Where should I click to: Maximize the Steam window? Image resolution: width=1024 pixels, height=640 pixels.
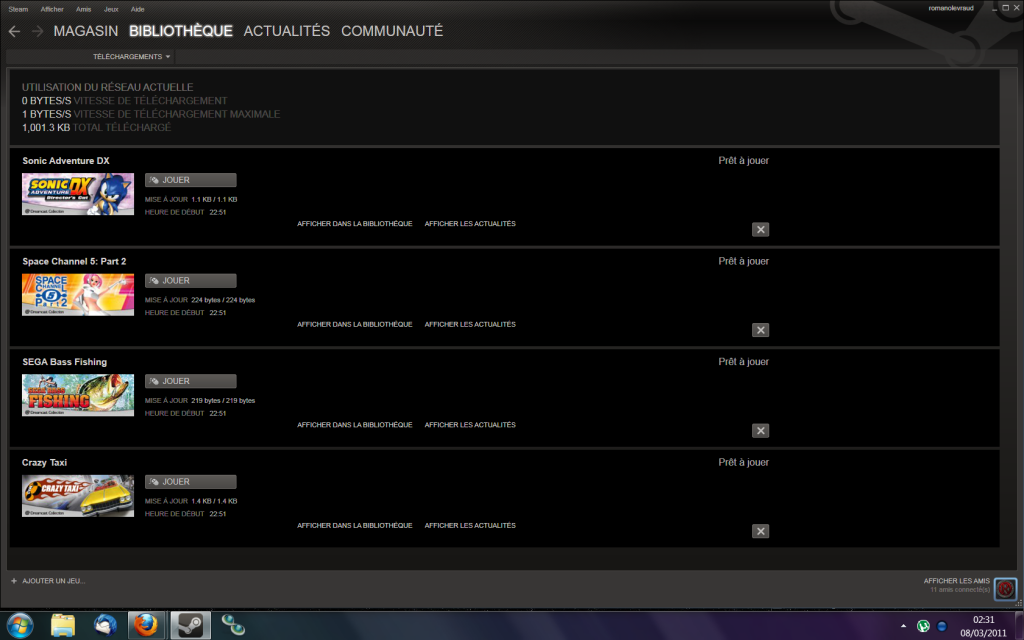coord(1006,8)
